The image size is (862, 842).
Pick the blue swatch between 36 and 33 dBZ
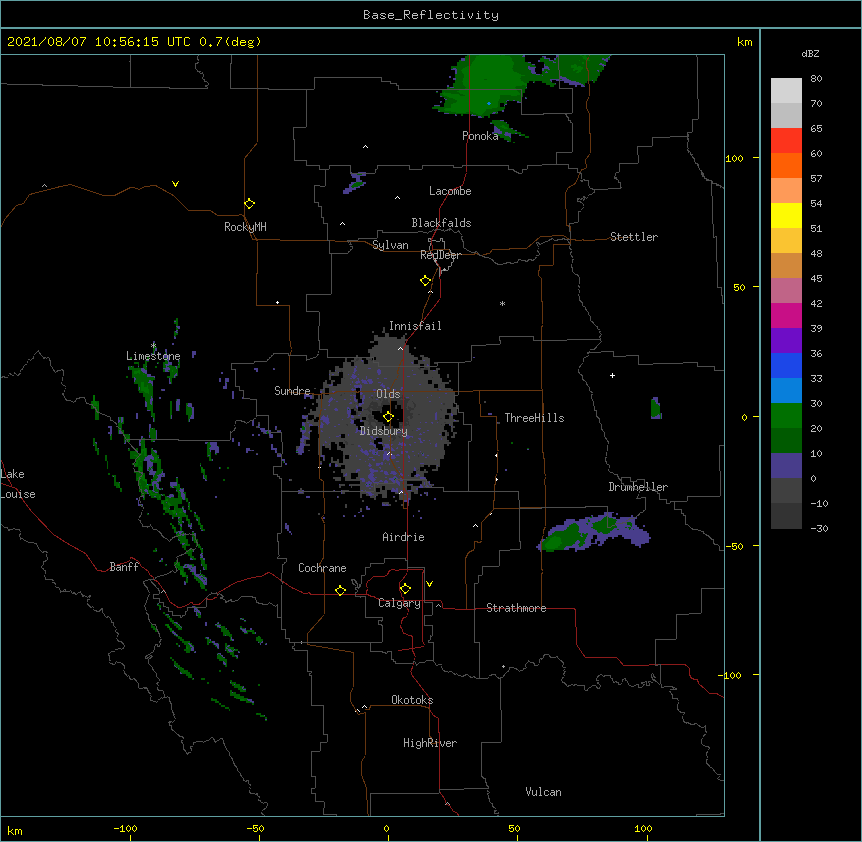coord(786,366)
